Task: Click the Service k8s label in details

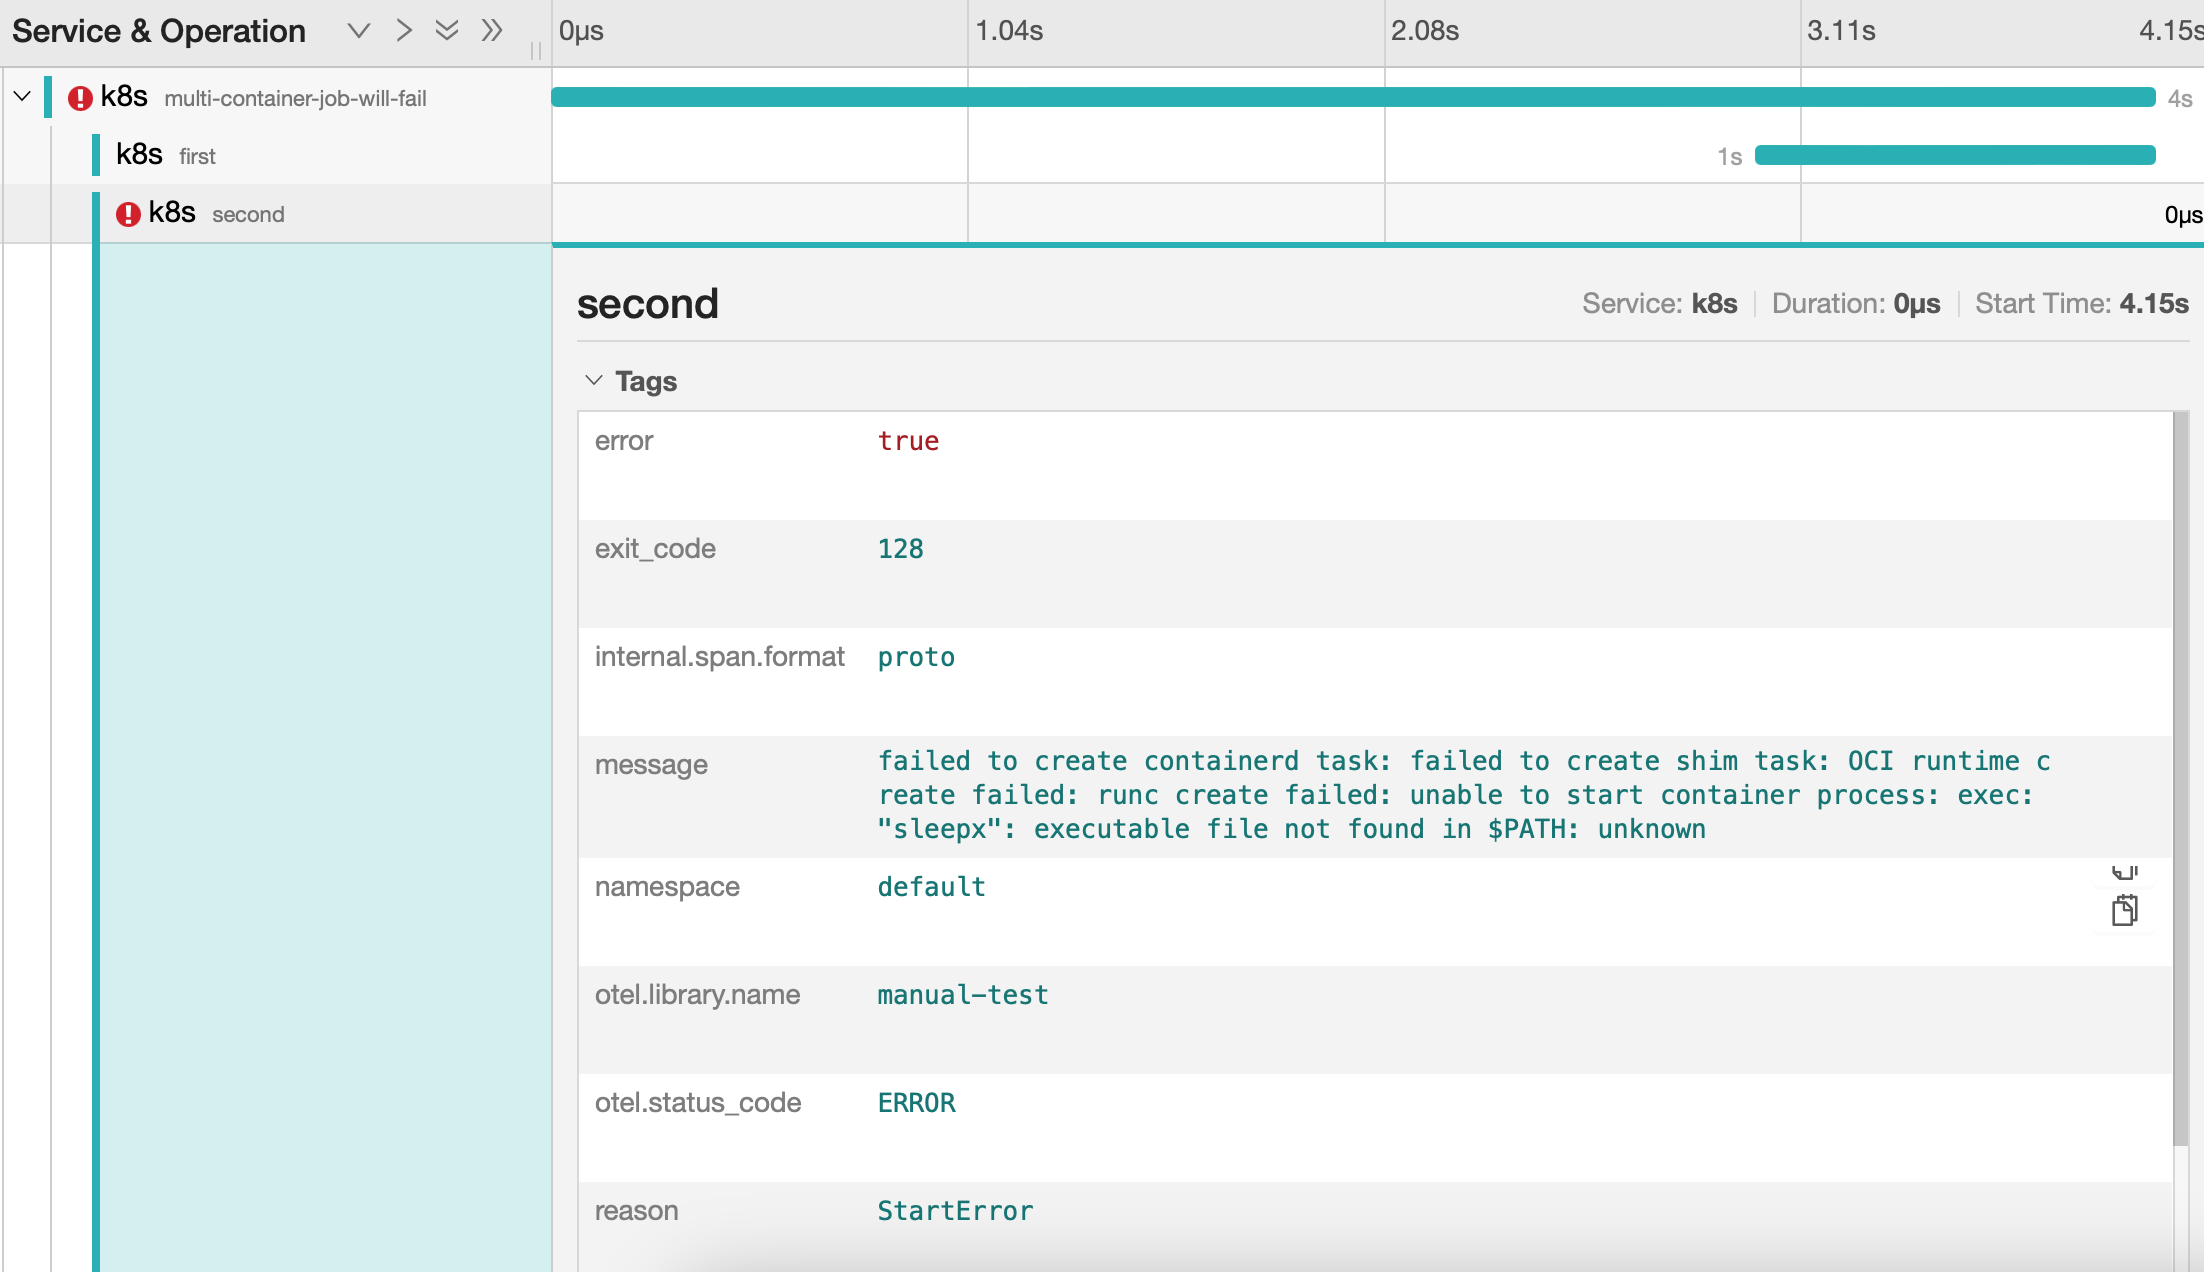Action: pyautogui.click(x=1660, y=304)
